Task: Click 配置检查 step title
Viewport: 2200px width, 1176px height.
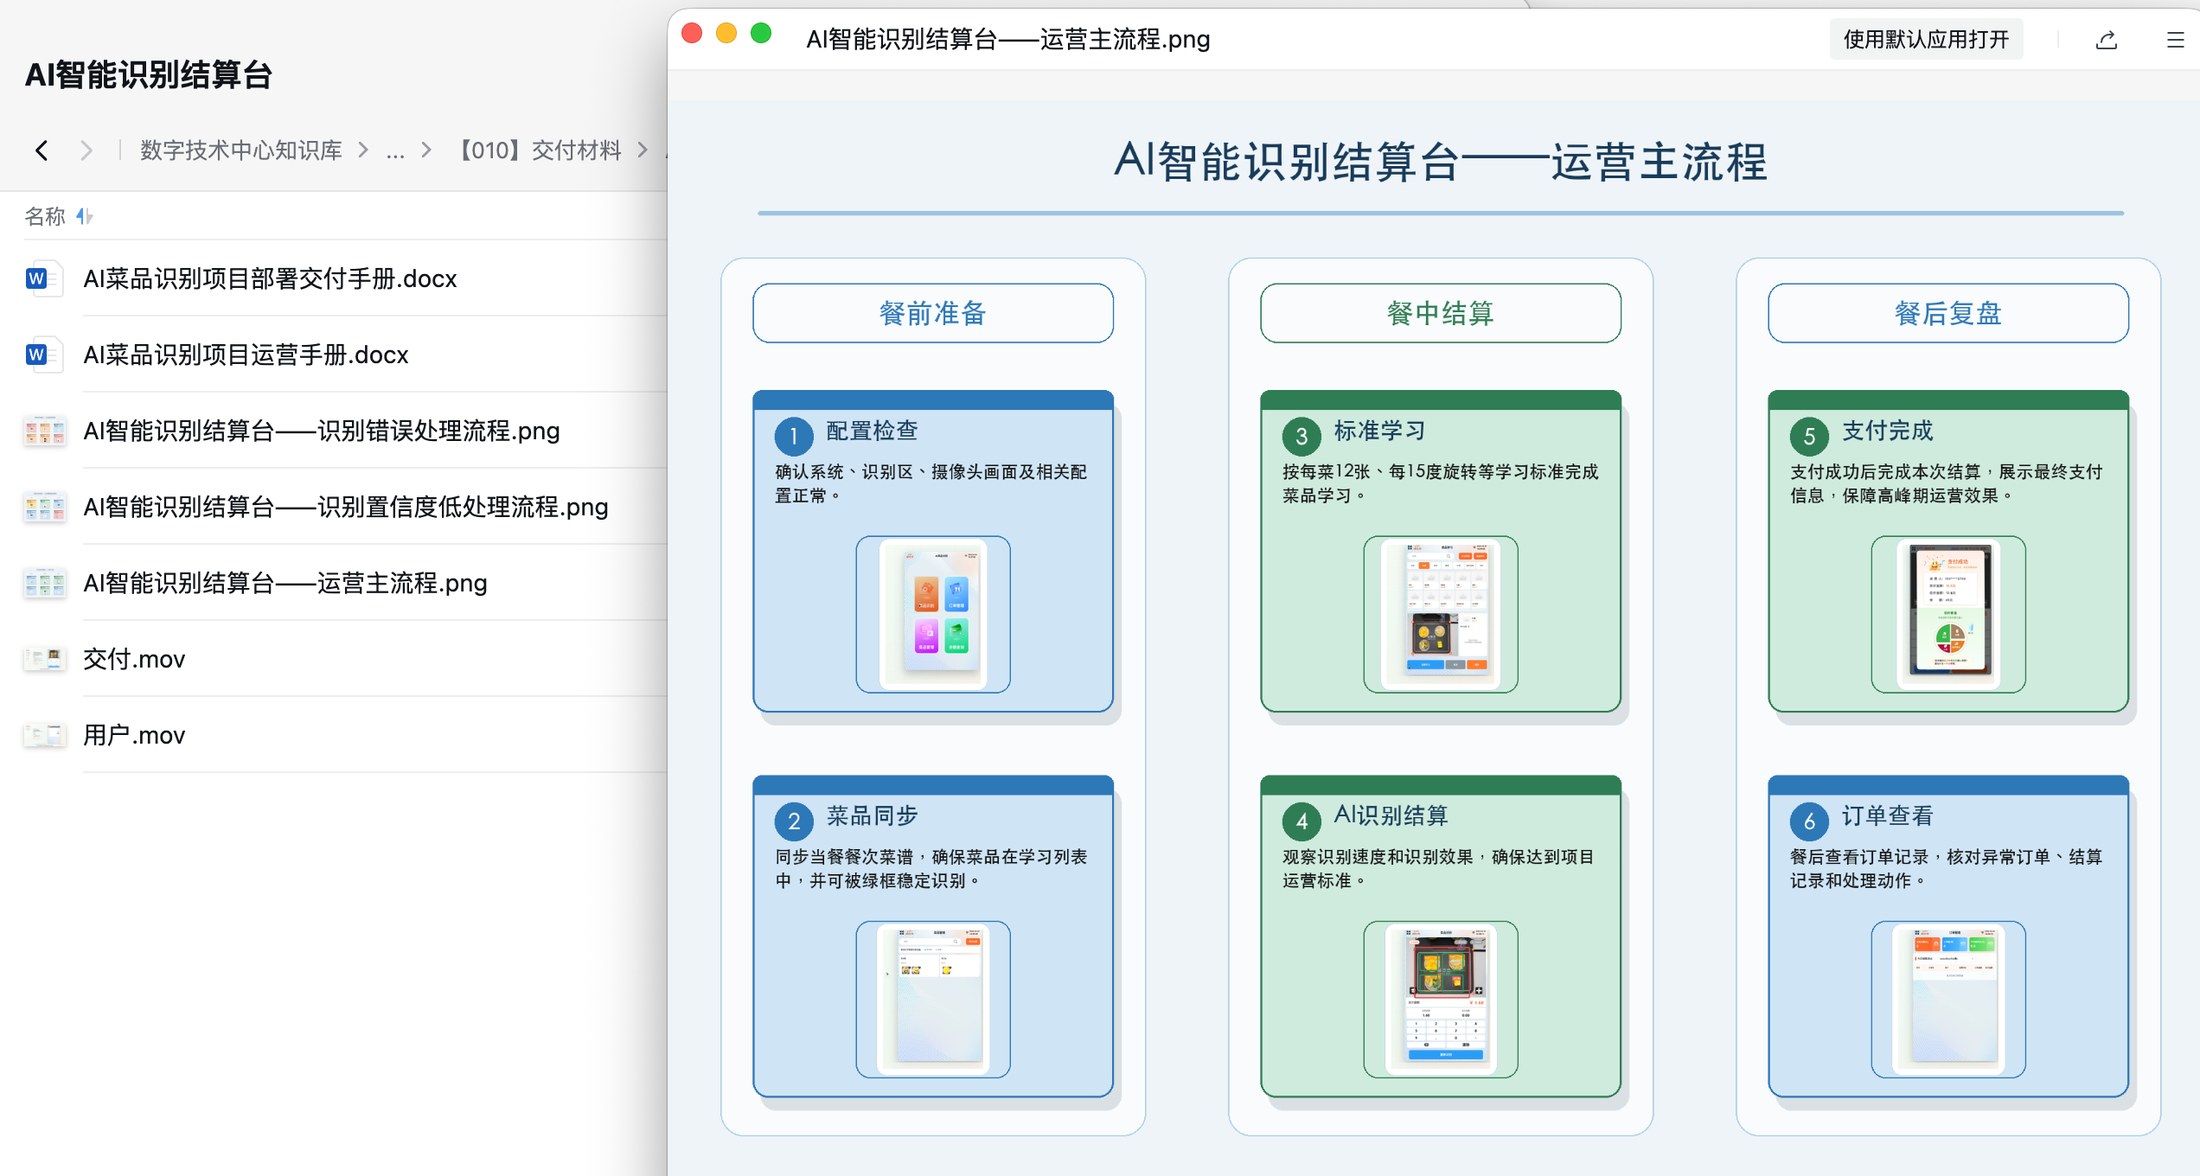Action: (872, 431)
